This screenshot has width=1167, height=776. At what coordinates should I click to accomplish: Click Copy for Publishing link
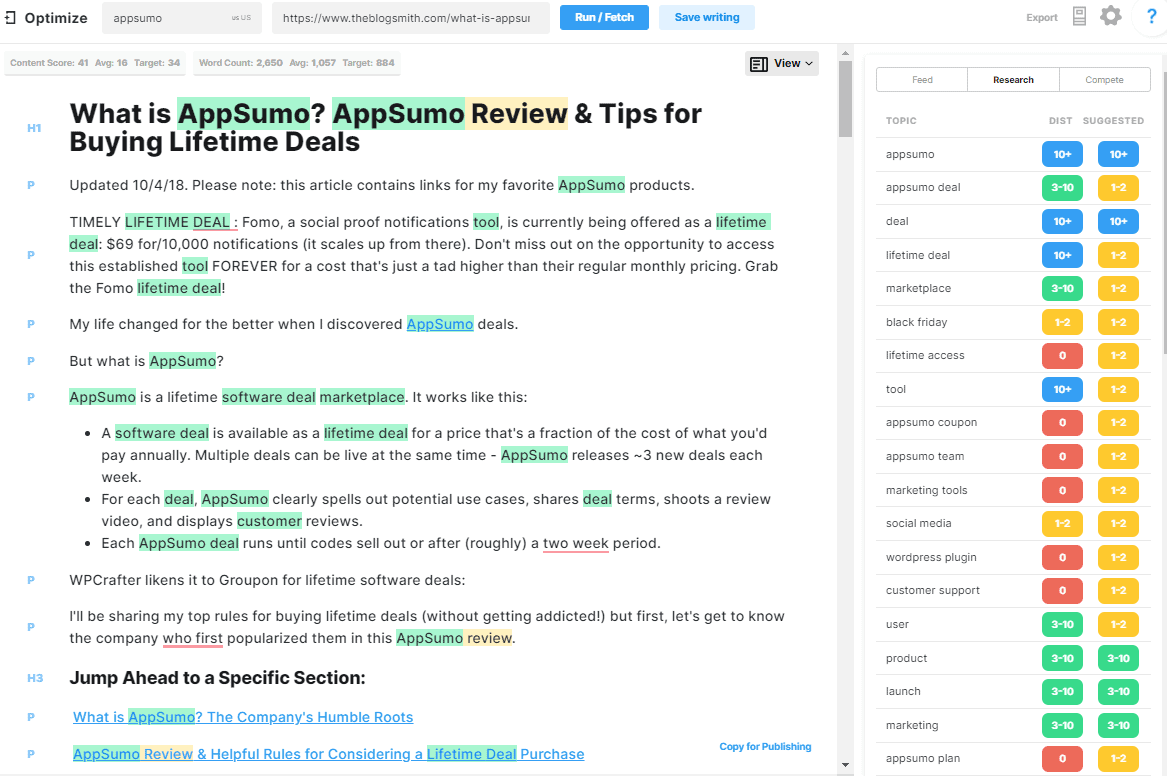point(765,746)
